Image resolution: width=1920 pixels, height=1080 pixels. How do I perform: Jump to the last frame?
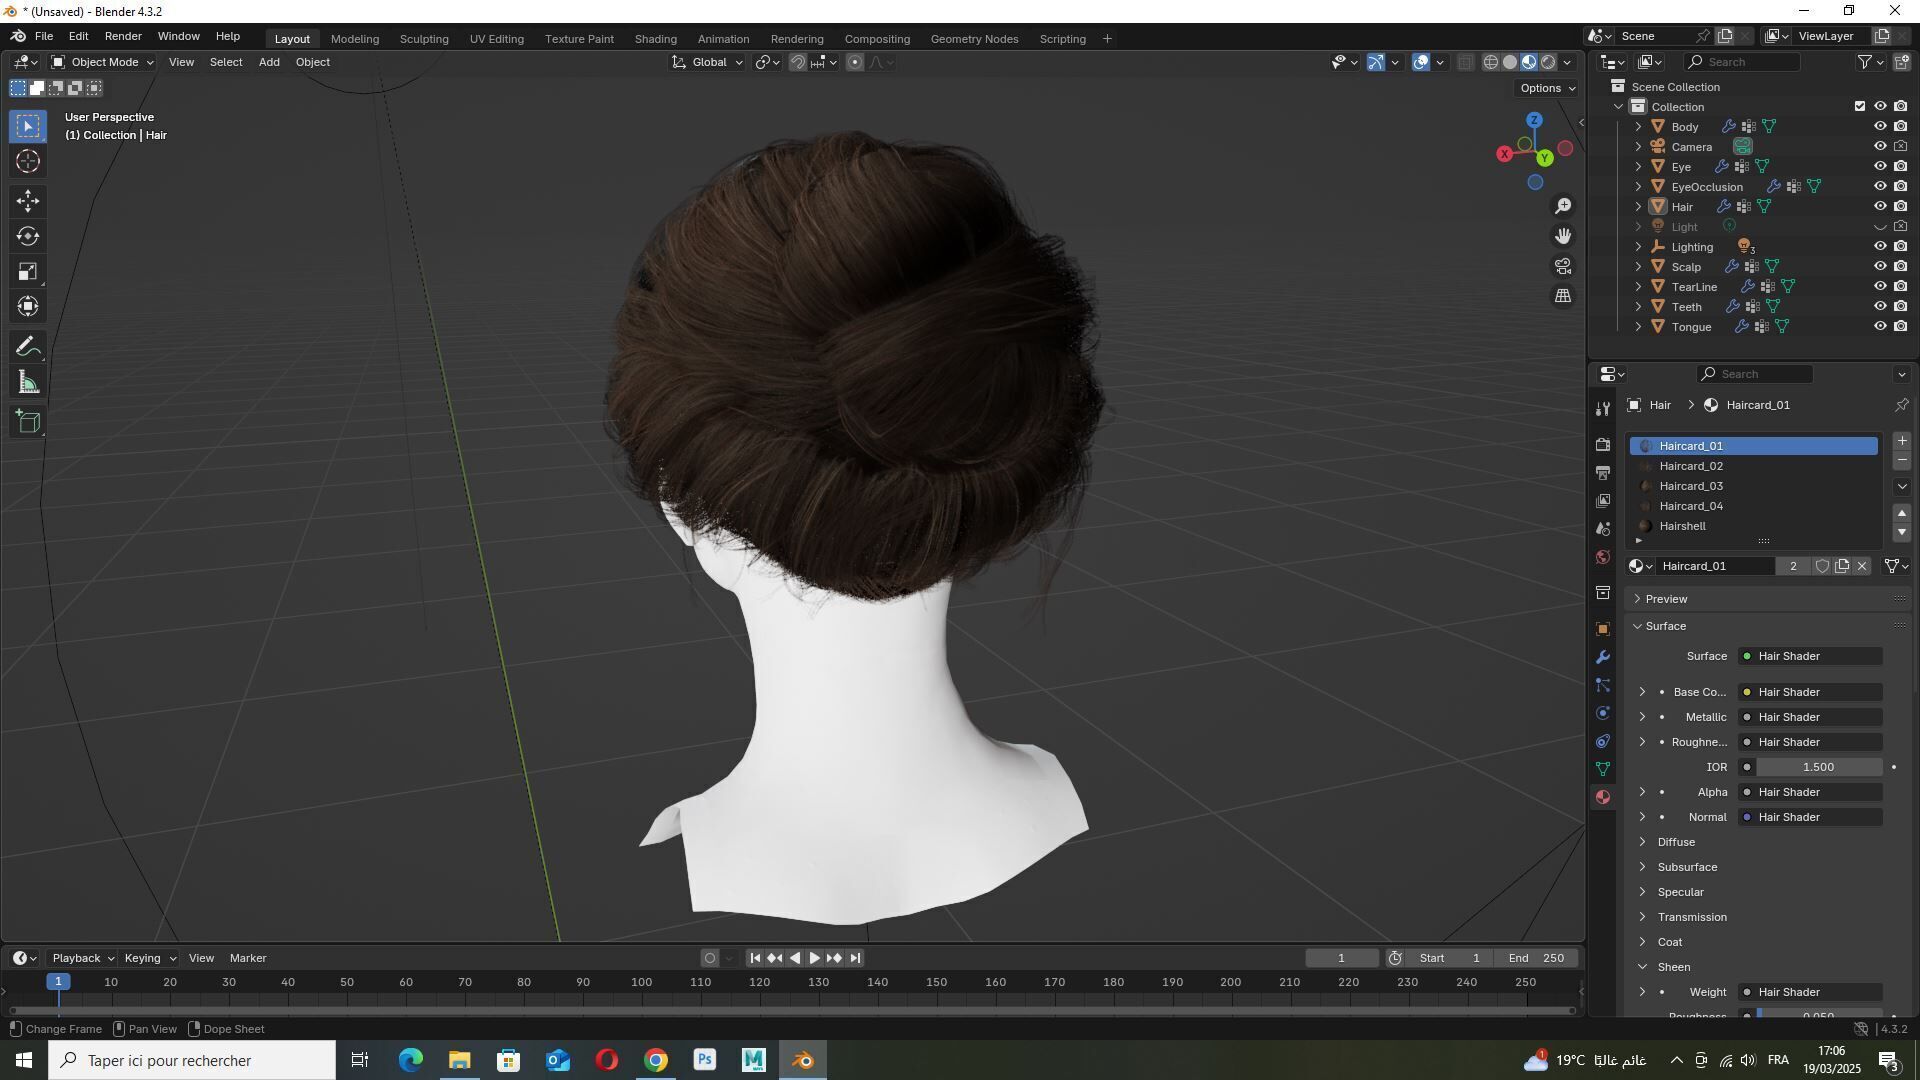point(855,958)
